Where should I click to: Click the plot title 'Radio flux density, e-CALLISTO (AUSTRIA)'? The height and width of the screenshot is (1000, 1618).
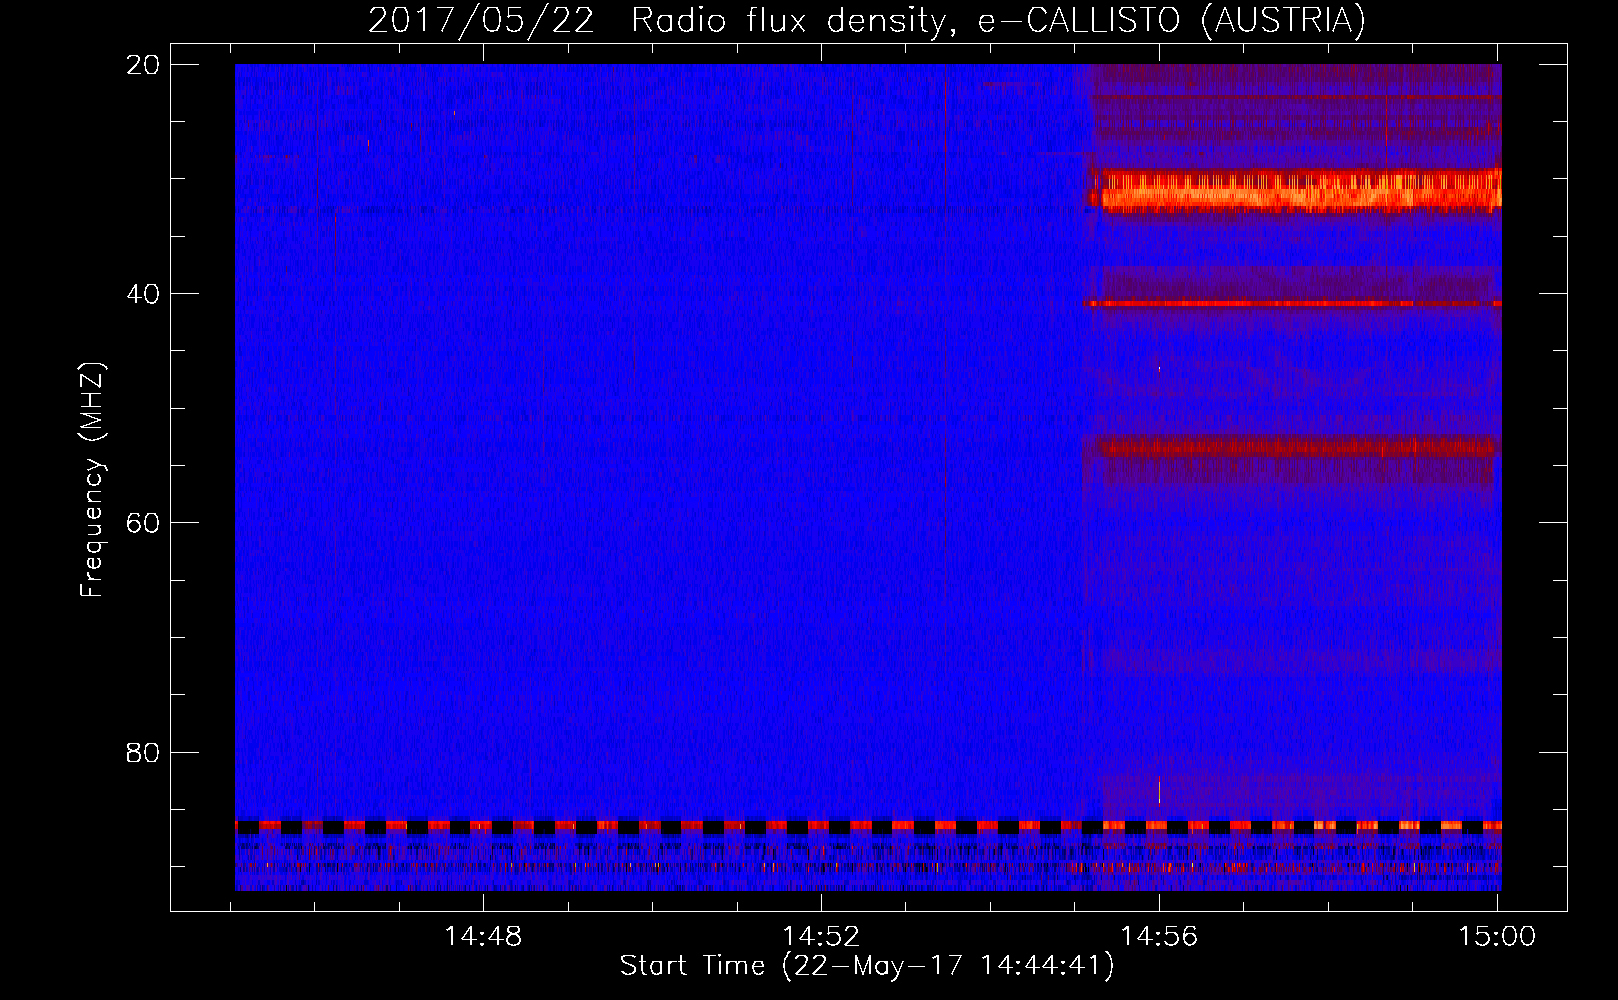(998, 20)
